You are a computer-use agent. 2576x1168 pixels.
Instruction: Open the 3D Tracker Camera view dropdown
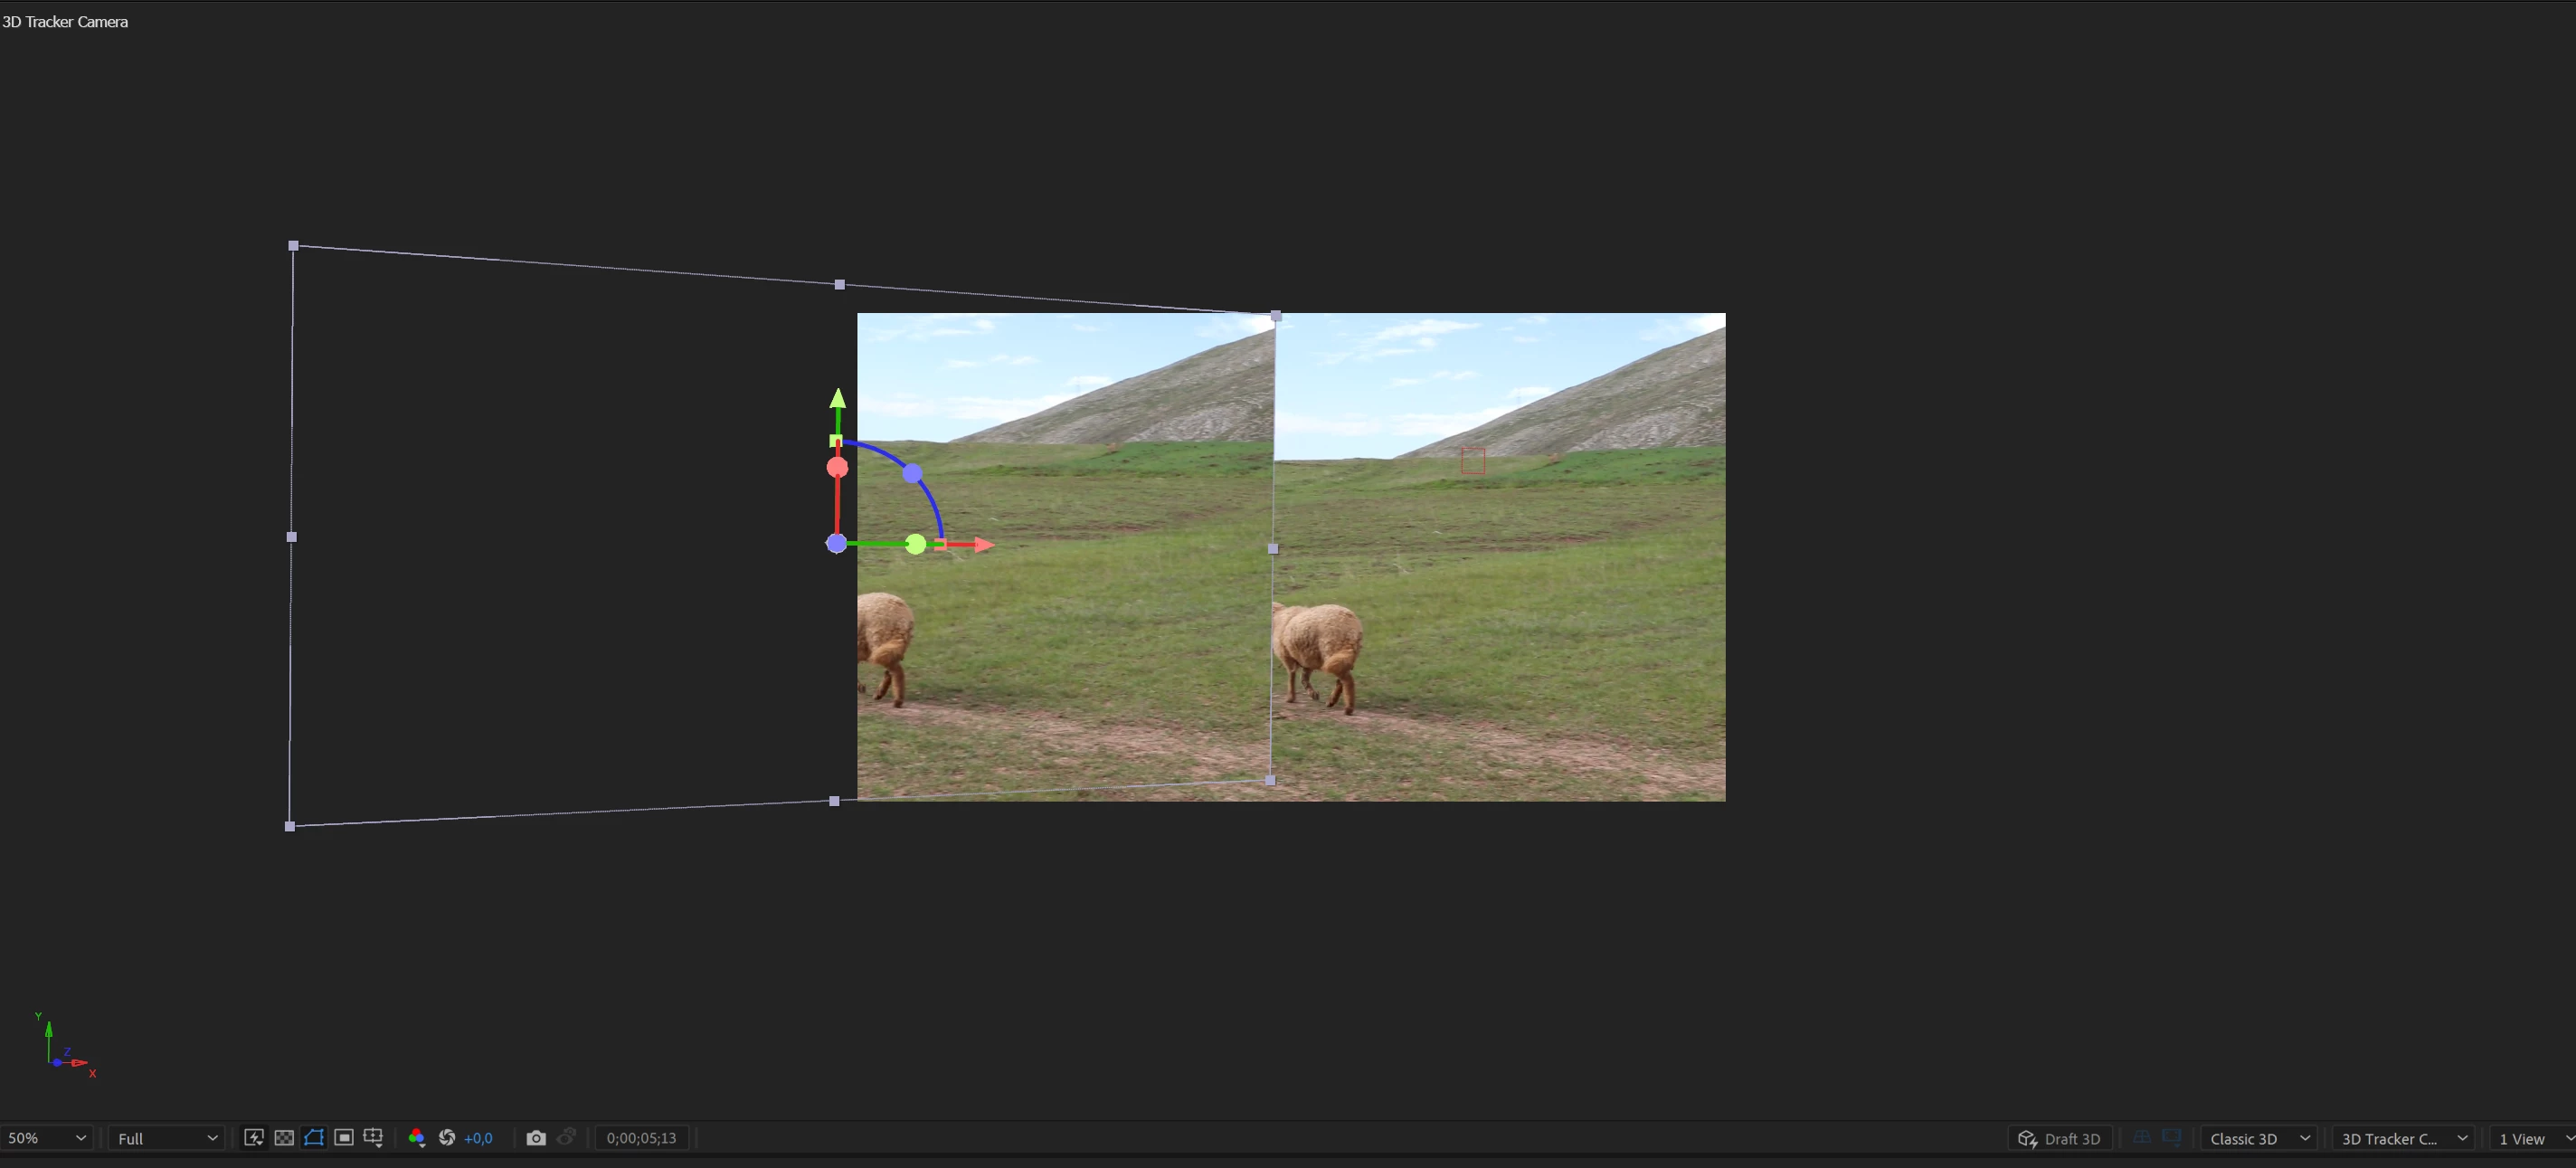pyautogui.click(x=2404, y=1138)
